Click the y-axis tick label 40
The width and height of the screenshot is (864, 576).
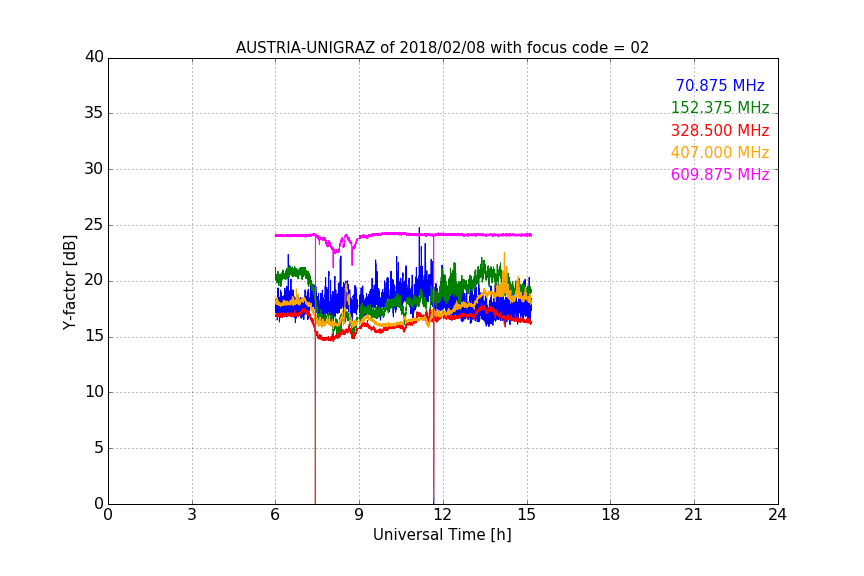pos(94,57)
